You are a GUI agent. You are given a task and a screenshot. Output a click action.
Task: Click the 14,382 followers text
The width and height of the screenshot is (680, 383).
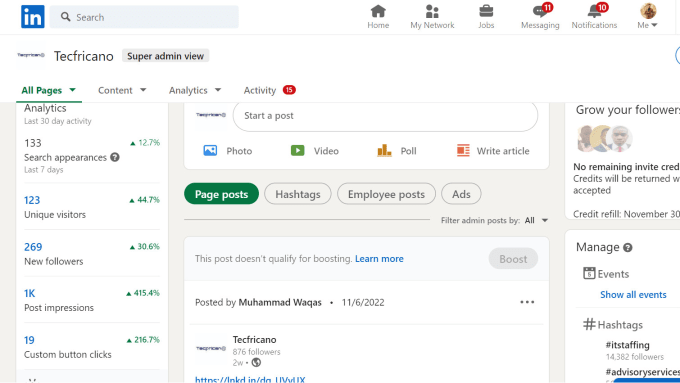click(634, 357)
